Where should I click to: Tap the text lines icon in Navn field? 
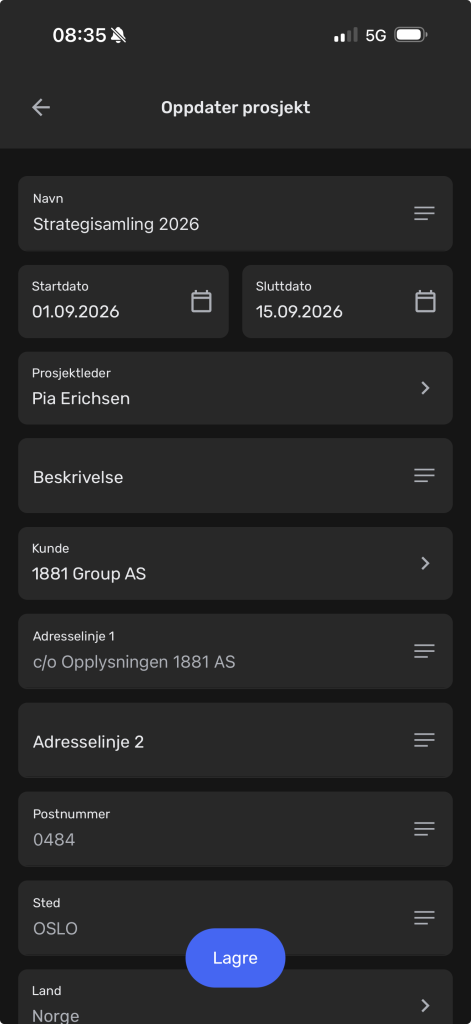[424, 214]
